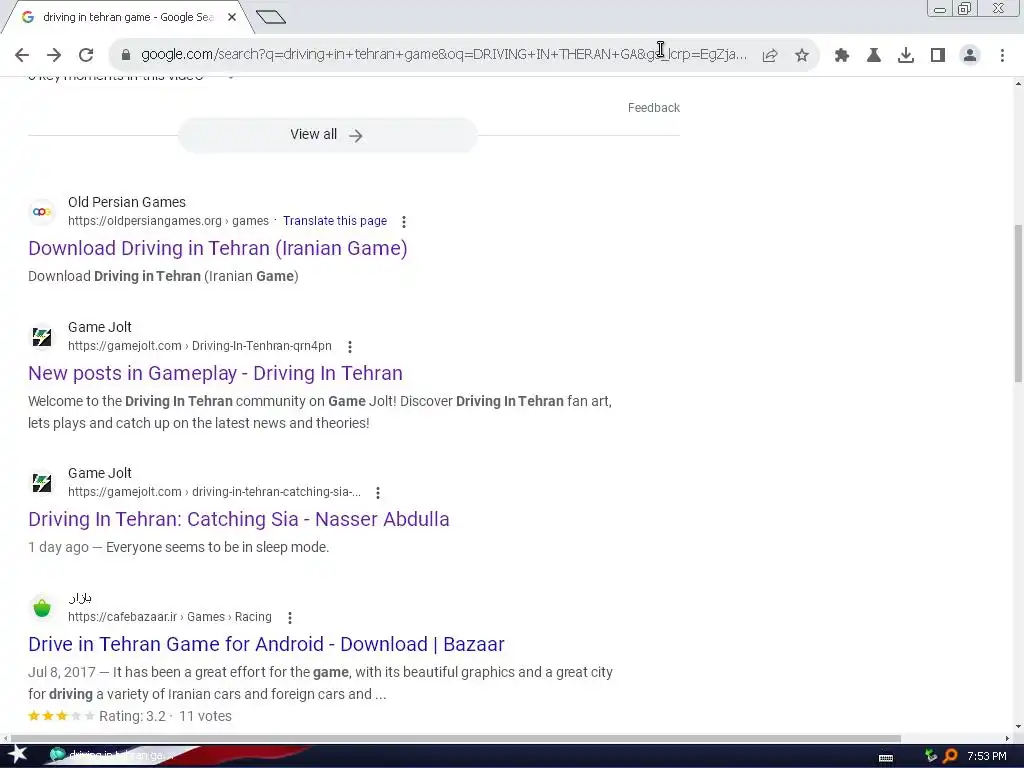Click the cafebazaar.ir Games Racing breadcrumb
The height and width of the screenshot is (768, 1024).
tap(170, 616)
